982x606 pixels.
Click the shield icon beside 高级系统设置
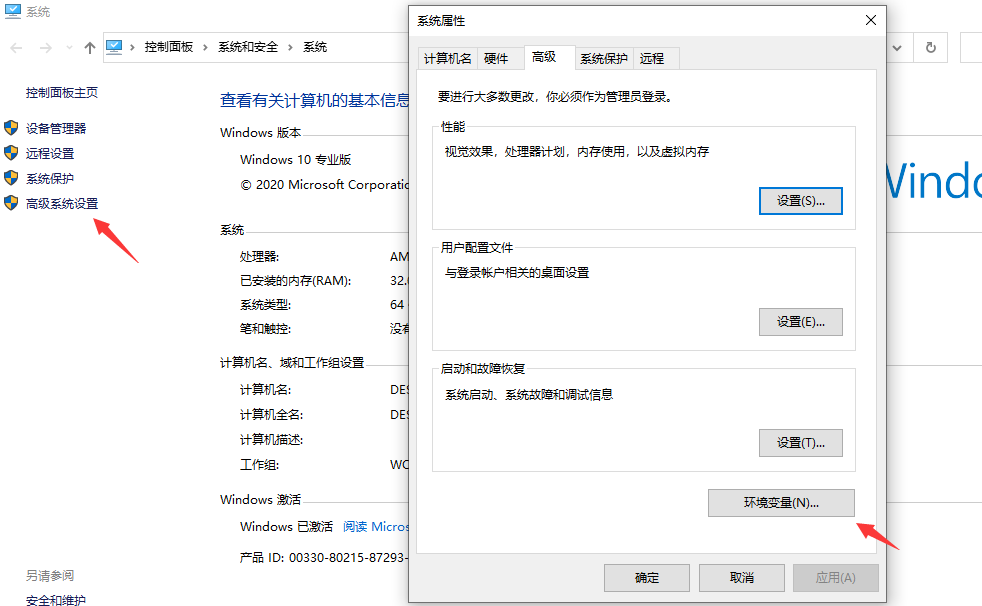pos(11,203)
